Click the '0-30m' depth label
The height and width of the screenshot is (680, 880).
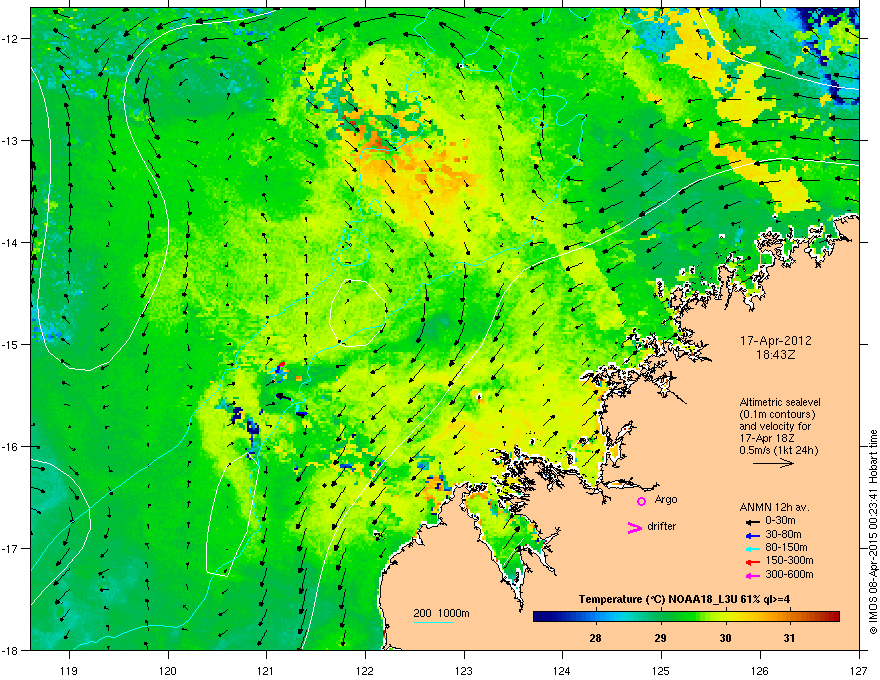pos(780,521)
